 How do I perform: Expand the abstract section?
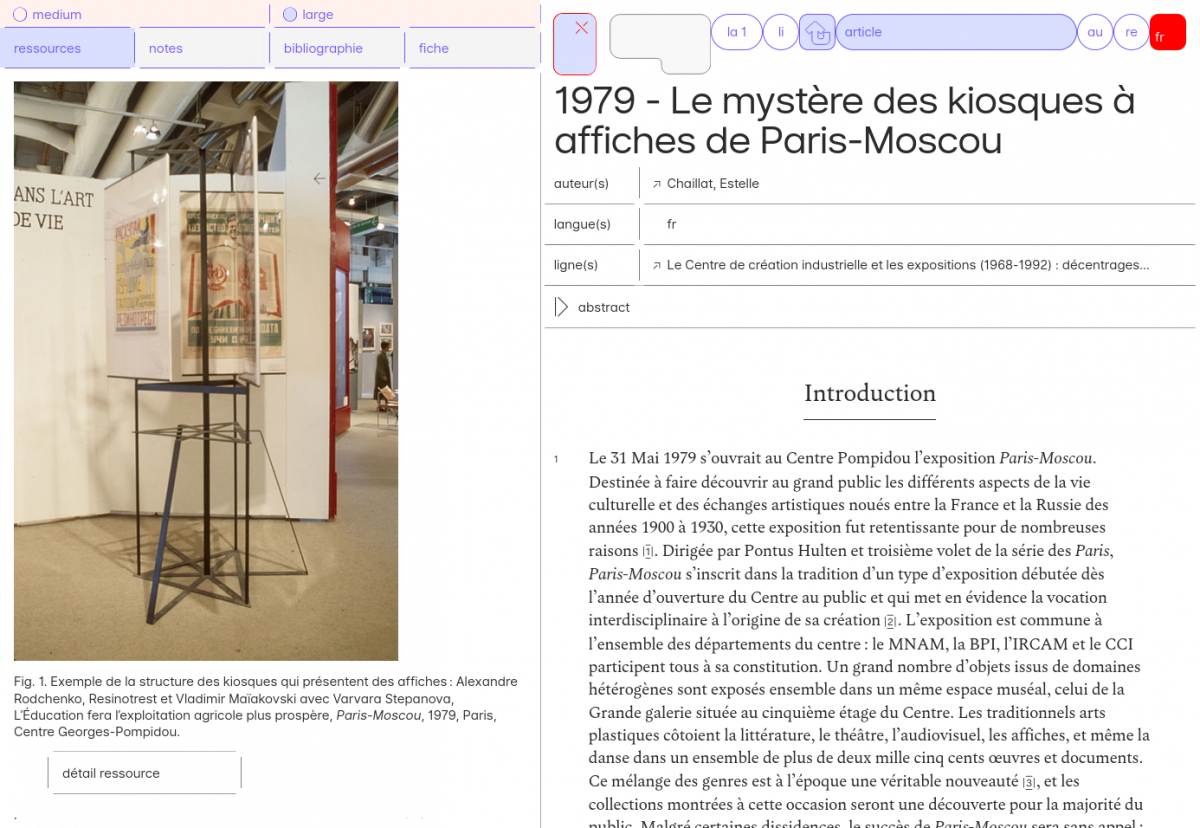pos(562,307)
